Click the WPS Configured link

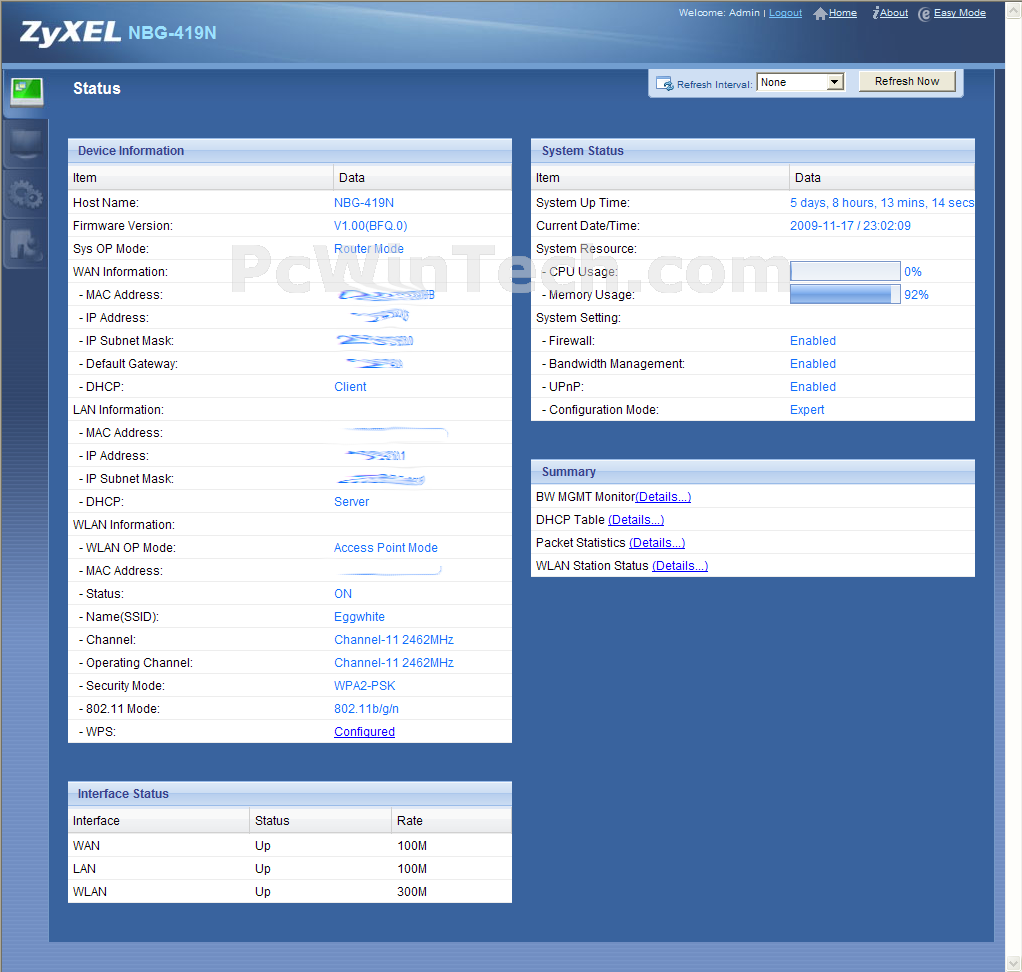[x=364, y=731]
